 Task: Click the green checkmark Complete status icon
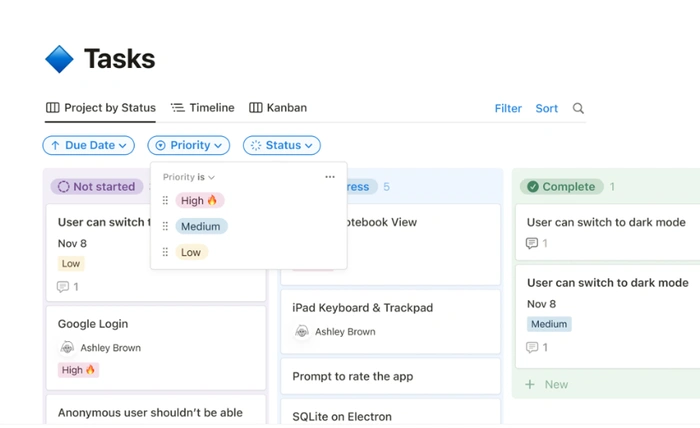point(533,187)
